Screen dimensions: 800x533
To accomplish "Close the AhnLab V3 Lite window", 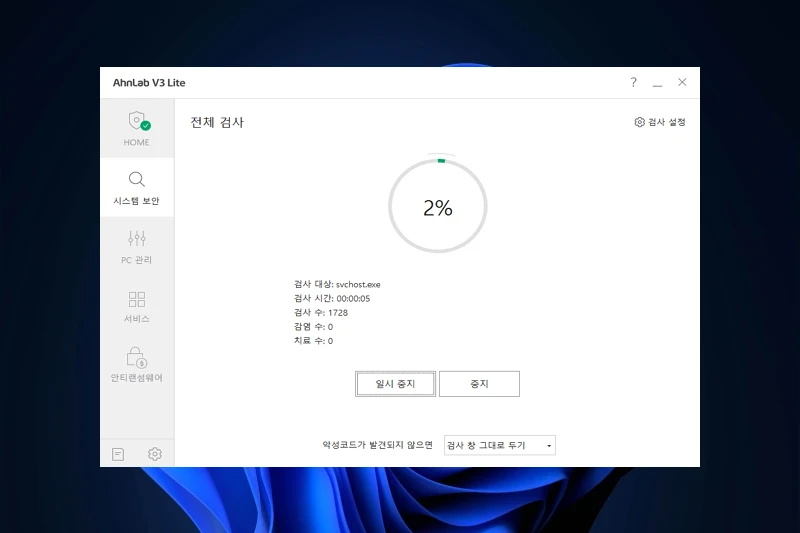I will pos(682,82).
